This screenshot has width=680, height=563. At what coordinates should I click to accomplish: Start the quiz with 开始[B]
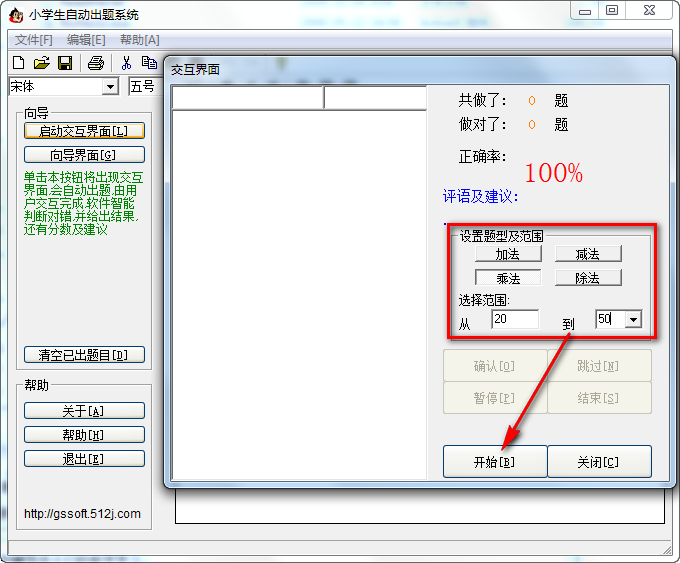(x=495, y=462)
